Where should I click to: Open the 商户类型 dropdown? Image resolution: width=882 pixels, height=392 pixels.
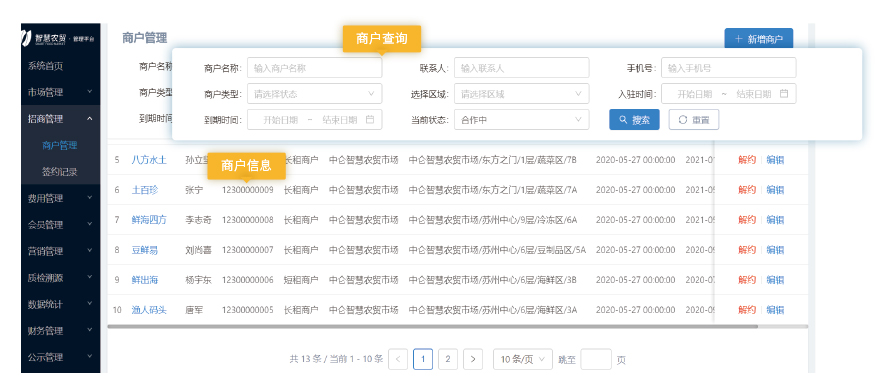coord(314,94)
